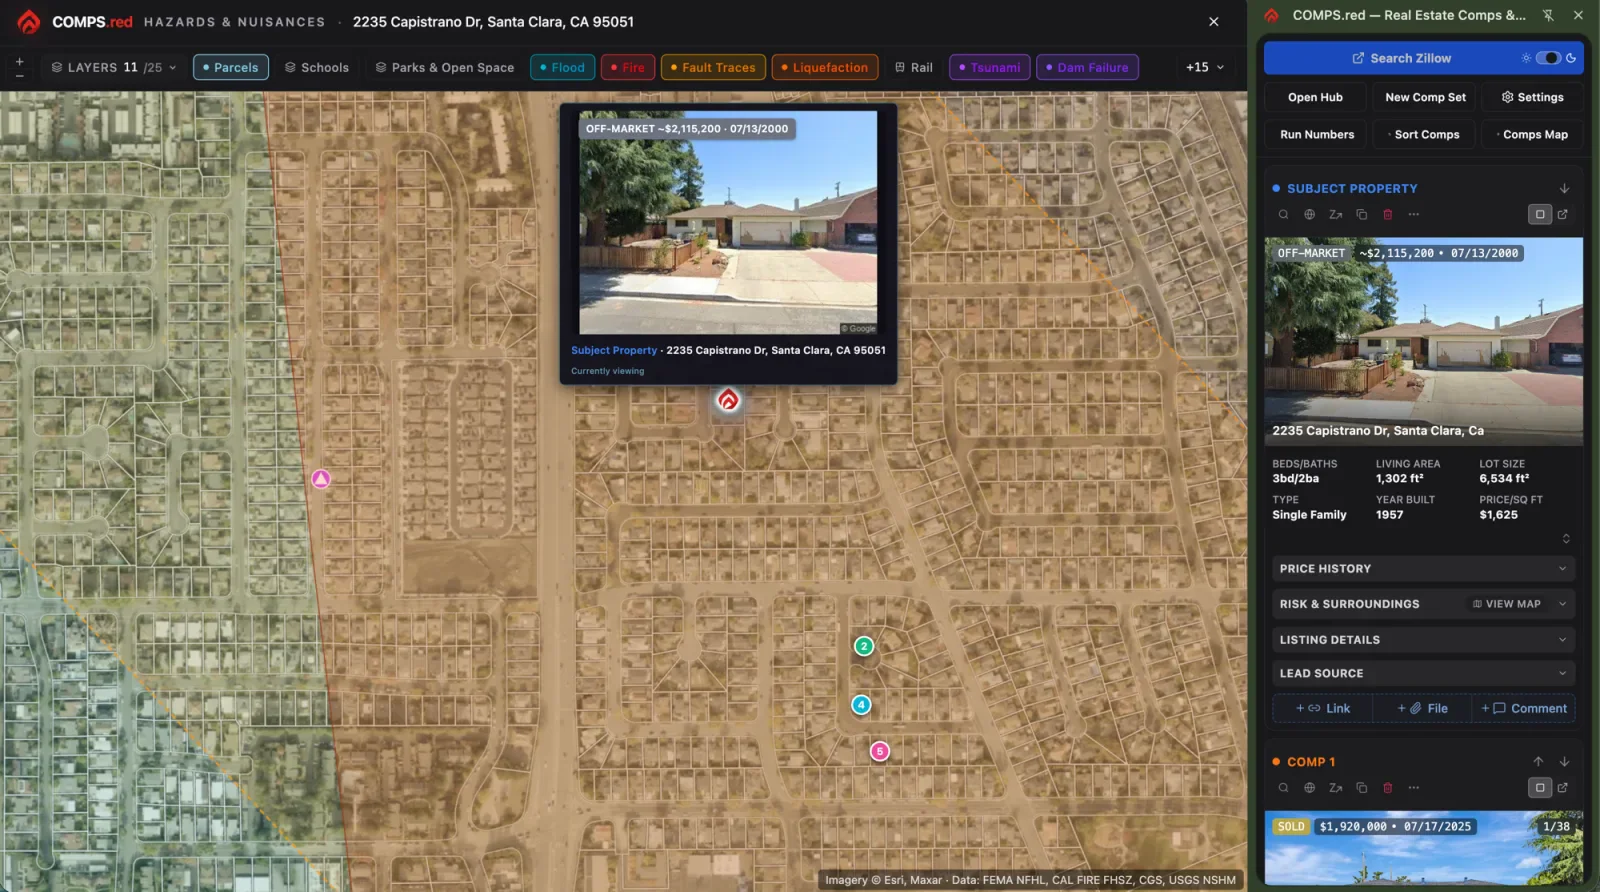Toggle the Fault Traces layer
This screenshot has width=1600, height=892.
click(713, 67)
